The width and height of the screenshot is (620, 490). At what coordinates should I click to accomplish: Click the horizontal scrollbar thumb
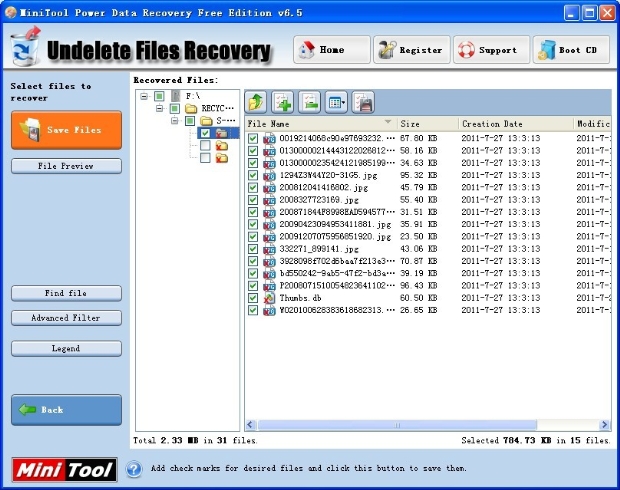coord(397,425)
